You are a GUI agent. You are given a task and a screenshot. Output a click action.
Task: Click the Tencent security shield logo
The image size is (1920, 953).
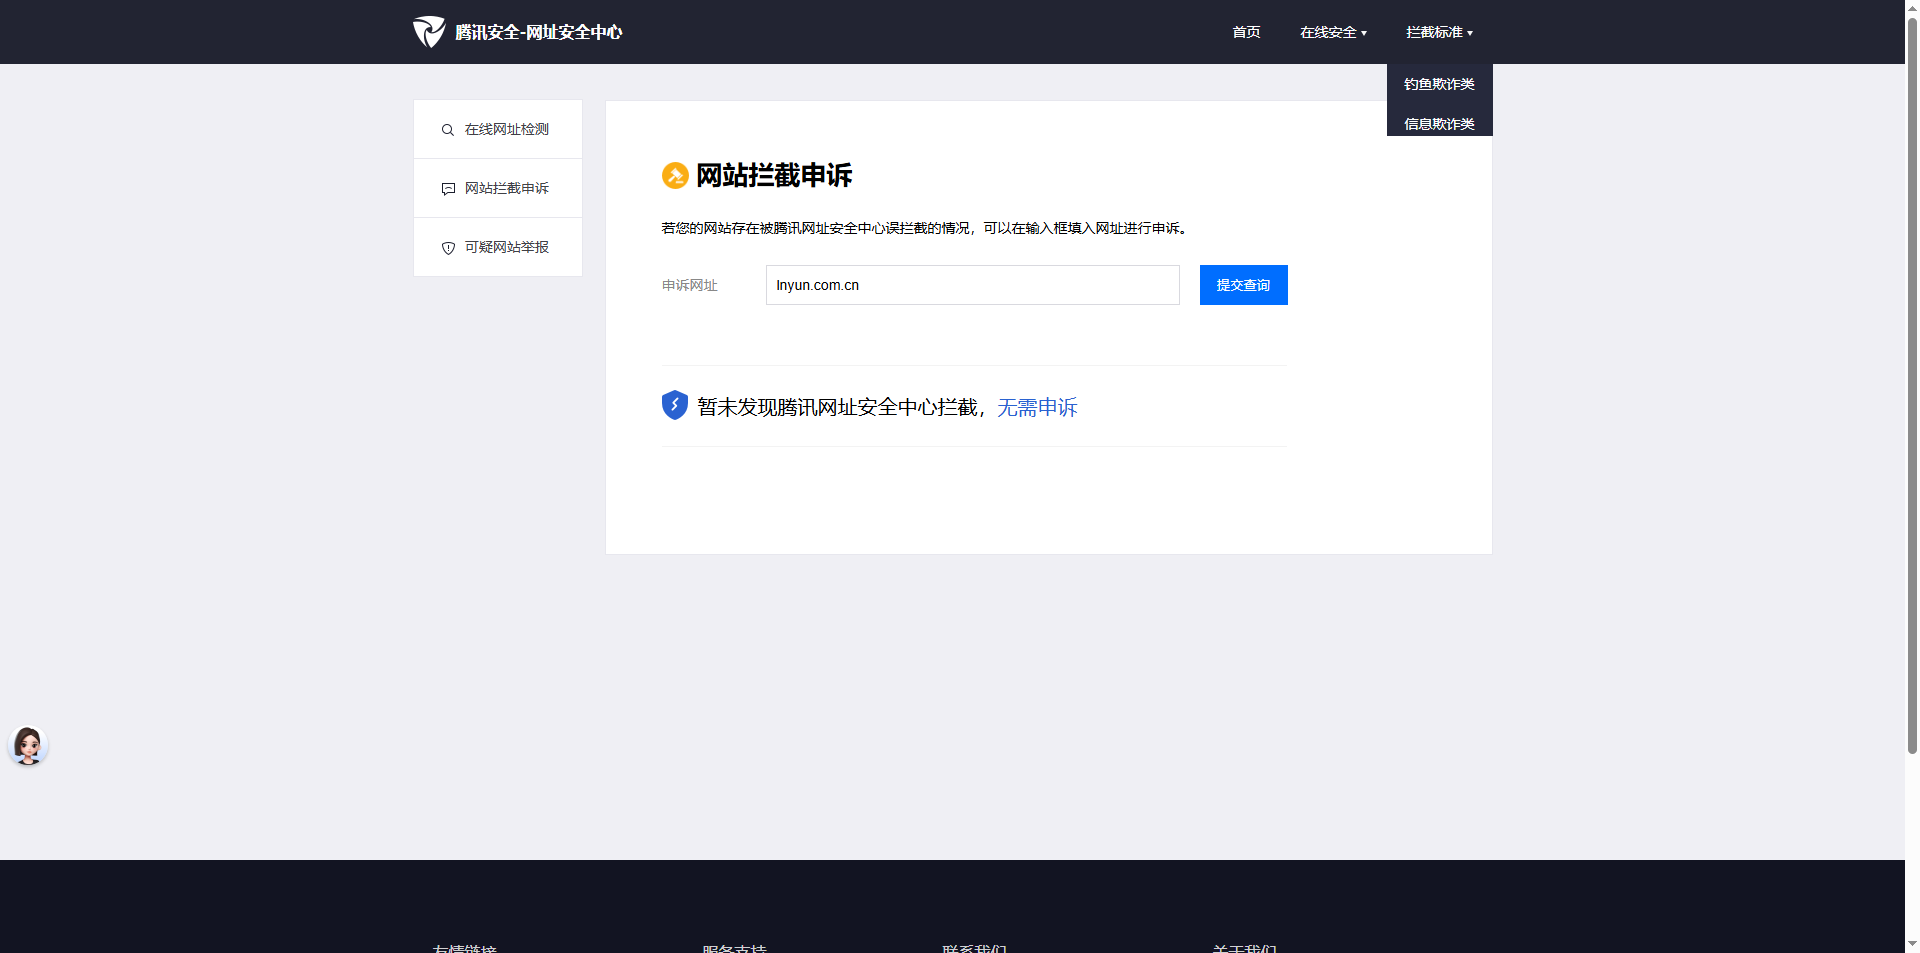[x=429, y=32]
